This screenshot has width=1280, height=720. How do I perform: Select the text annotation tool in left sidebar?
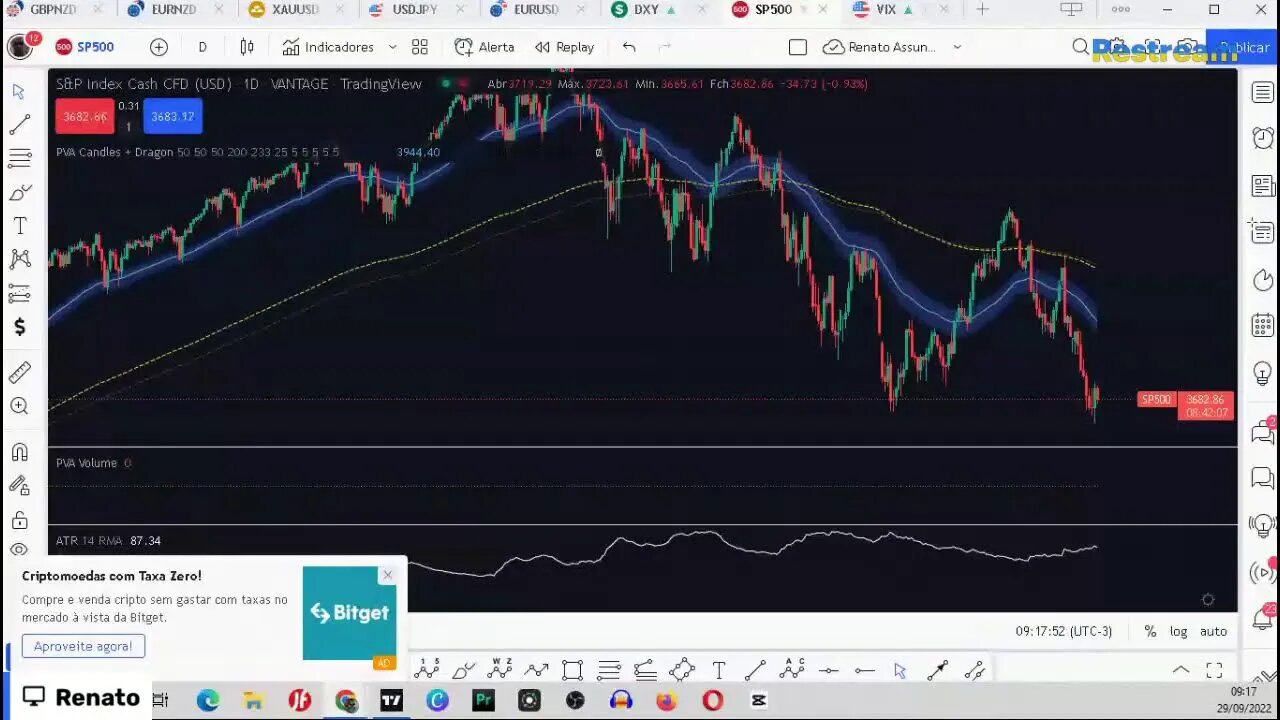[19, 226]
